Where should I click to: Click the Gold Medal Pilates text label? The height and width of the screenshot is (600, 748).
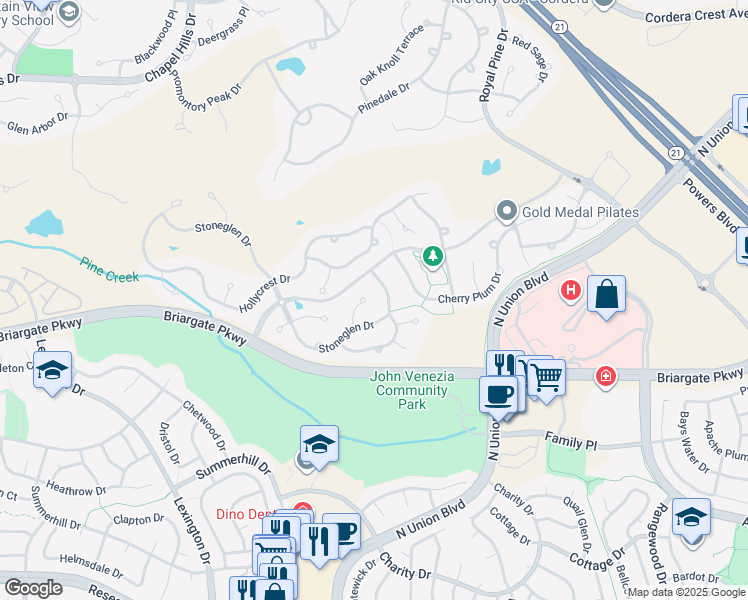pyautogui.click(x=580, y=212)
